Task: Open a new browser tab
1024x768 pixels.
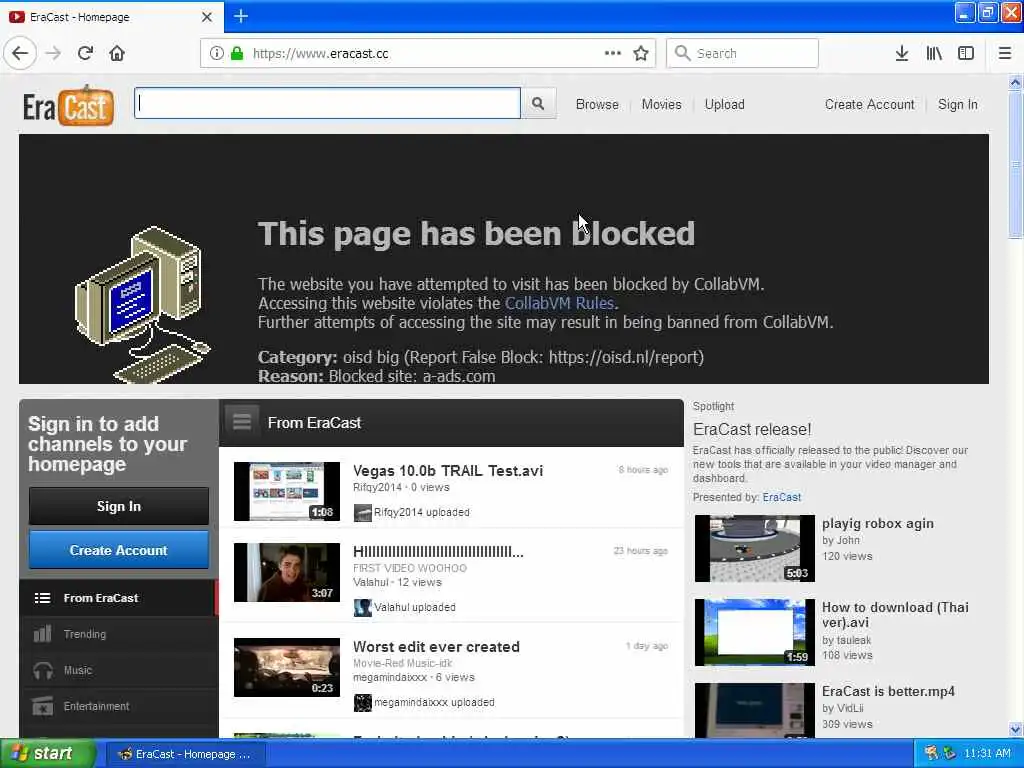Action: (240, 16)
